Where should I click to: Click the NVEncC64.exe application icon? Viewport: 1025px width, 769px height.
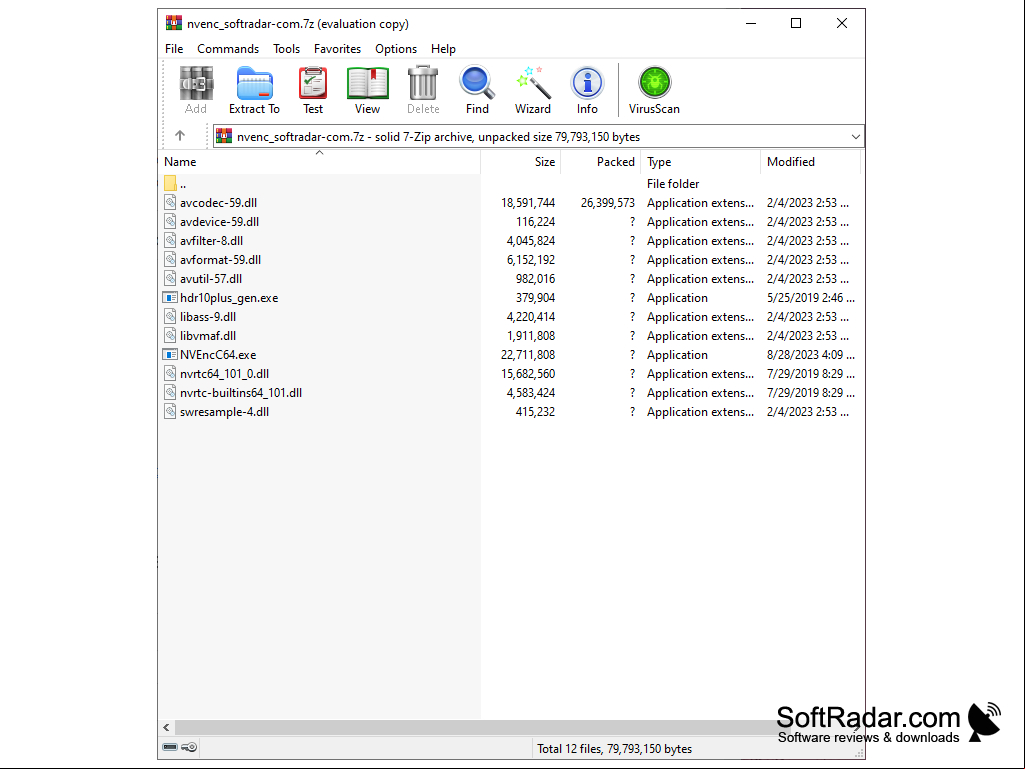click(170, 354)
